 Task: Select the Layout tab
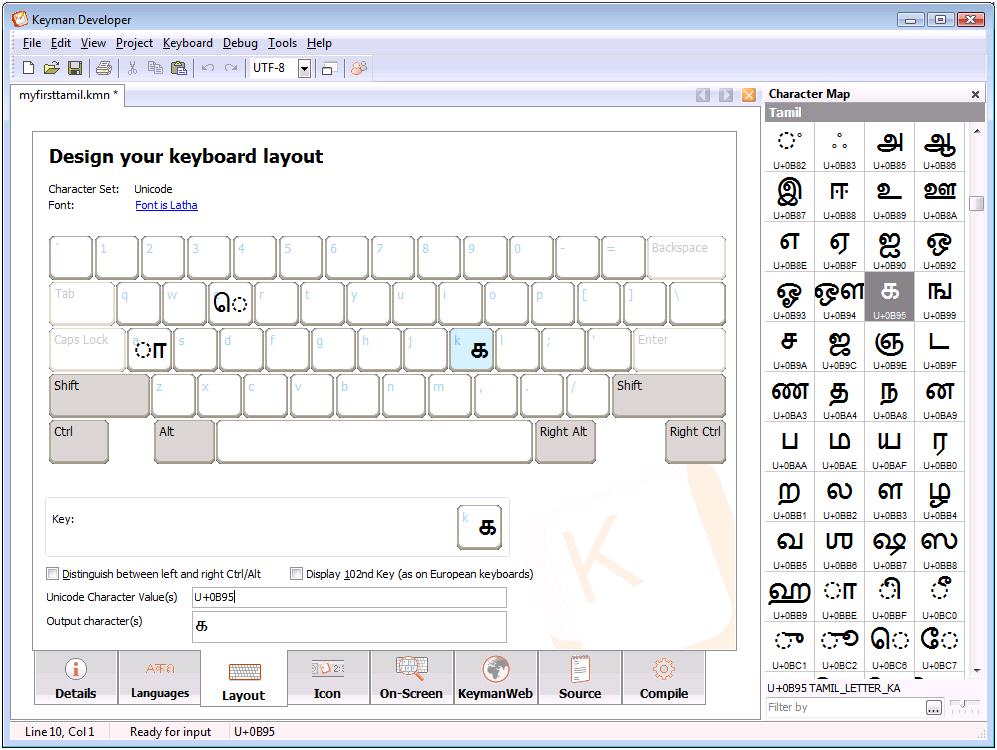point(244,679)
